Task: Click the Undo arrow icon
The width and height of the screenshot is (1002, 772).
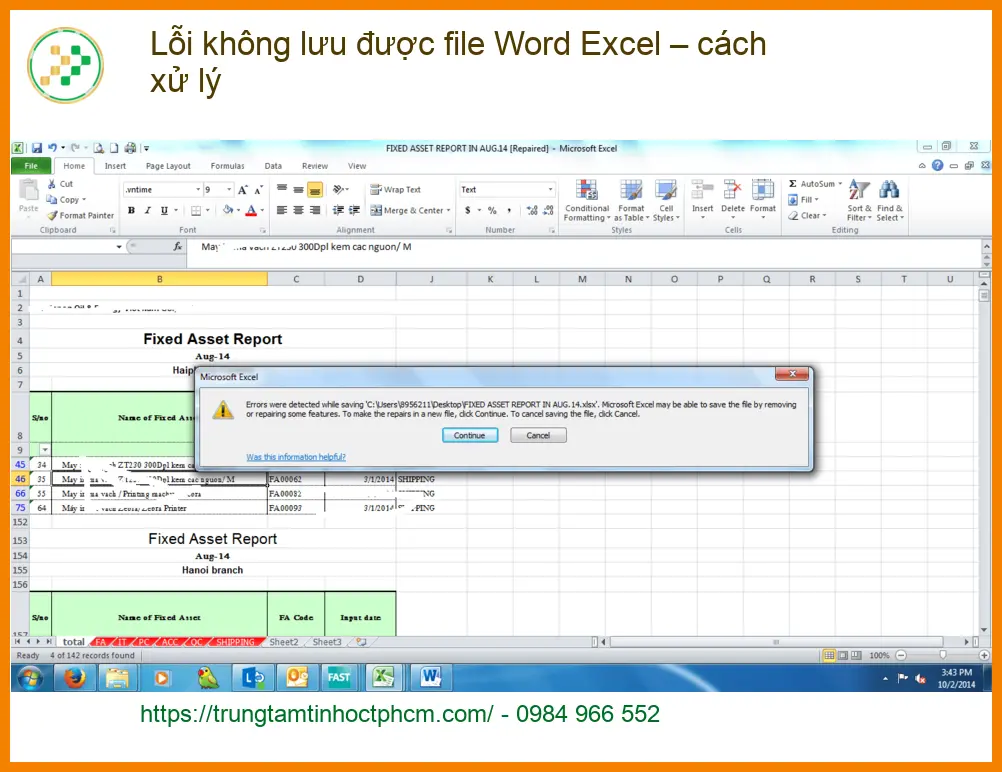Action: pyautogui.click(x=52, y=148)
